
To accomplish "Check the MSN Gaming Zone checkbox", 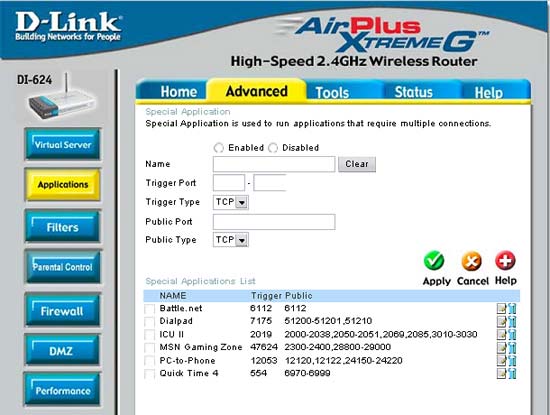I will pos(149,348).
